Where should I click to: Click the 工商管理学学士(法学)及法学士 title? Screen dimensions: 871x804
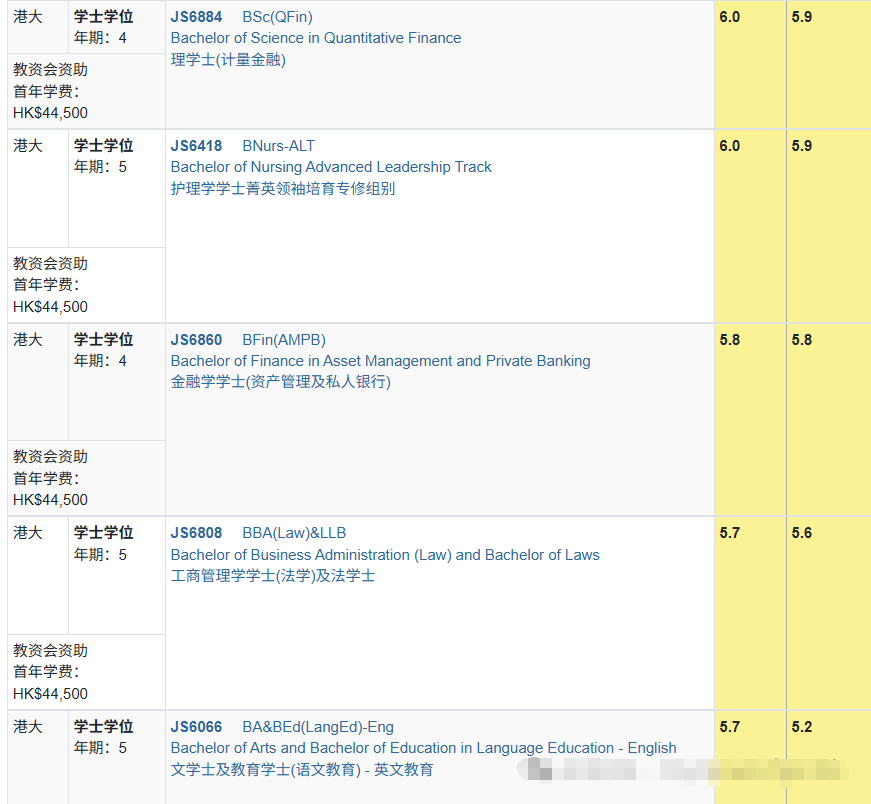(x=273, y=576)
